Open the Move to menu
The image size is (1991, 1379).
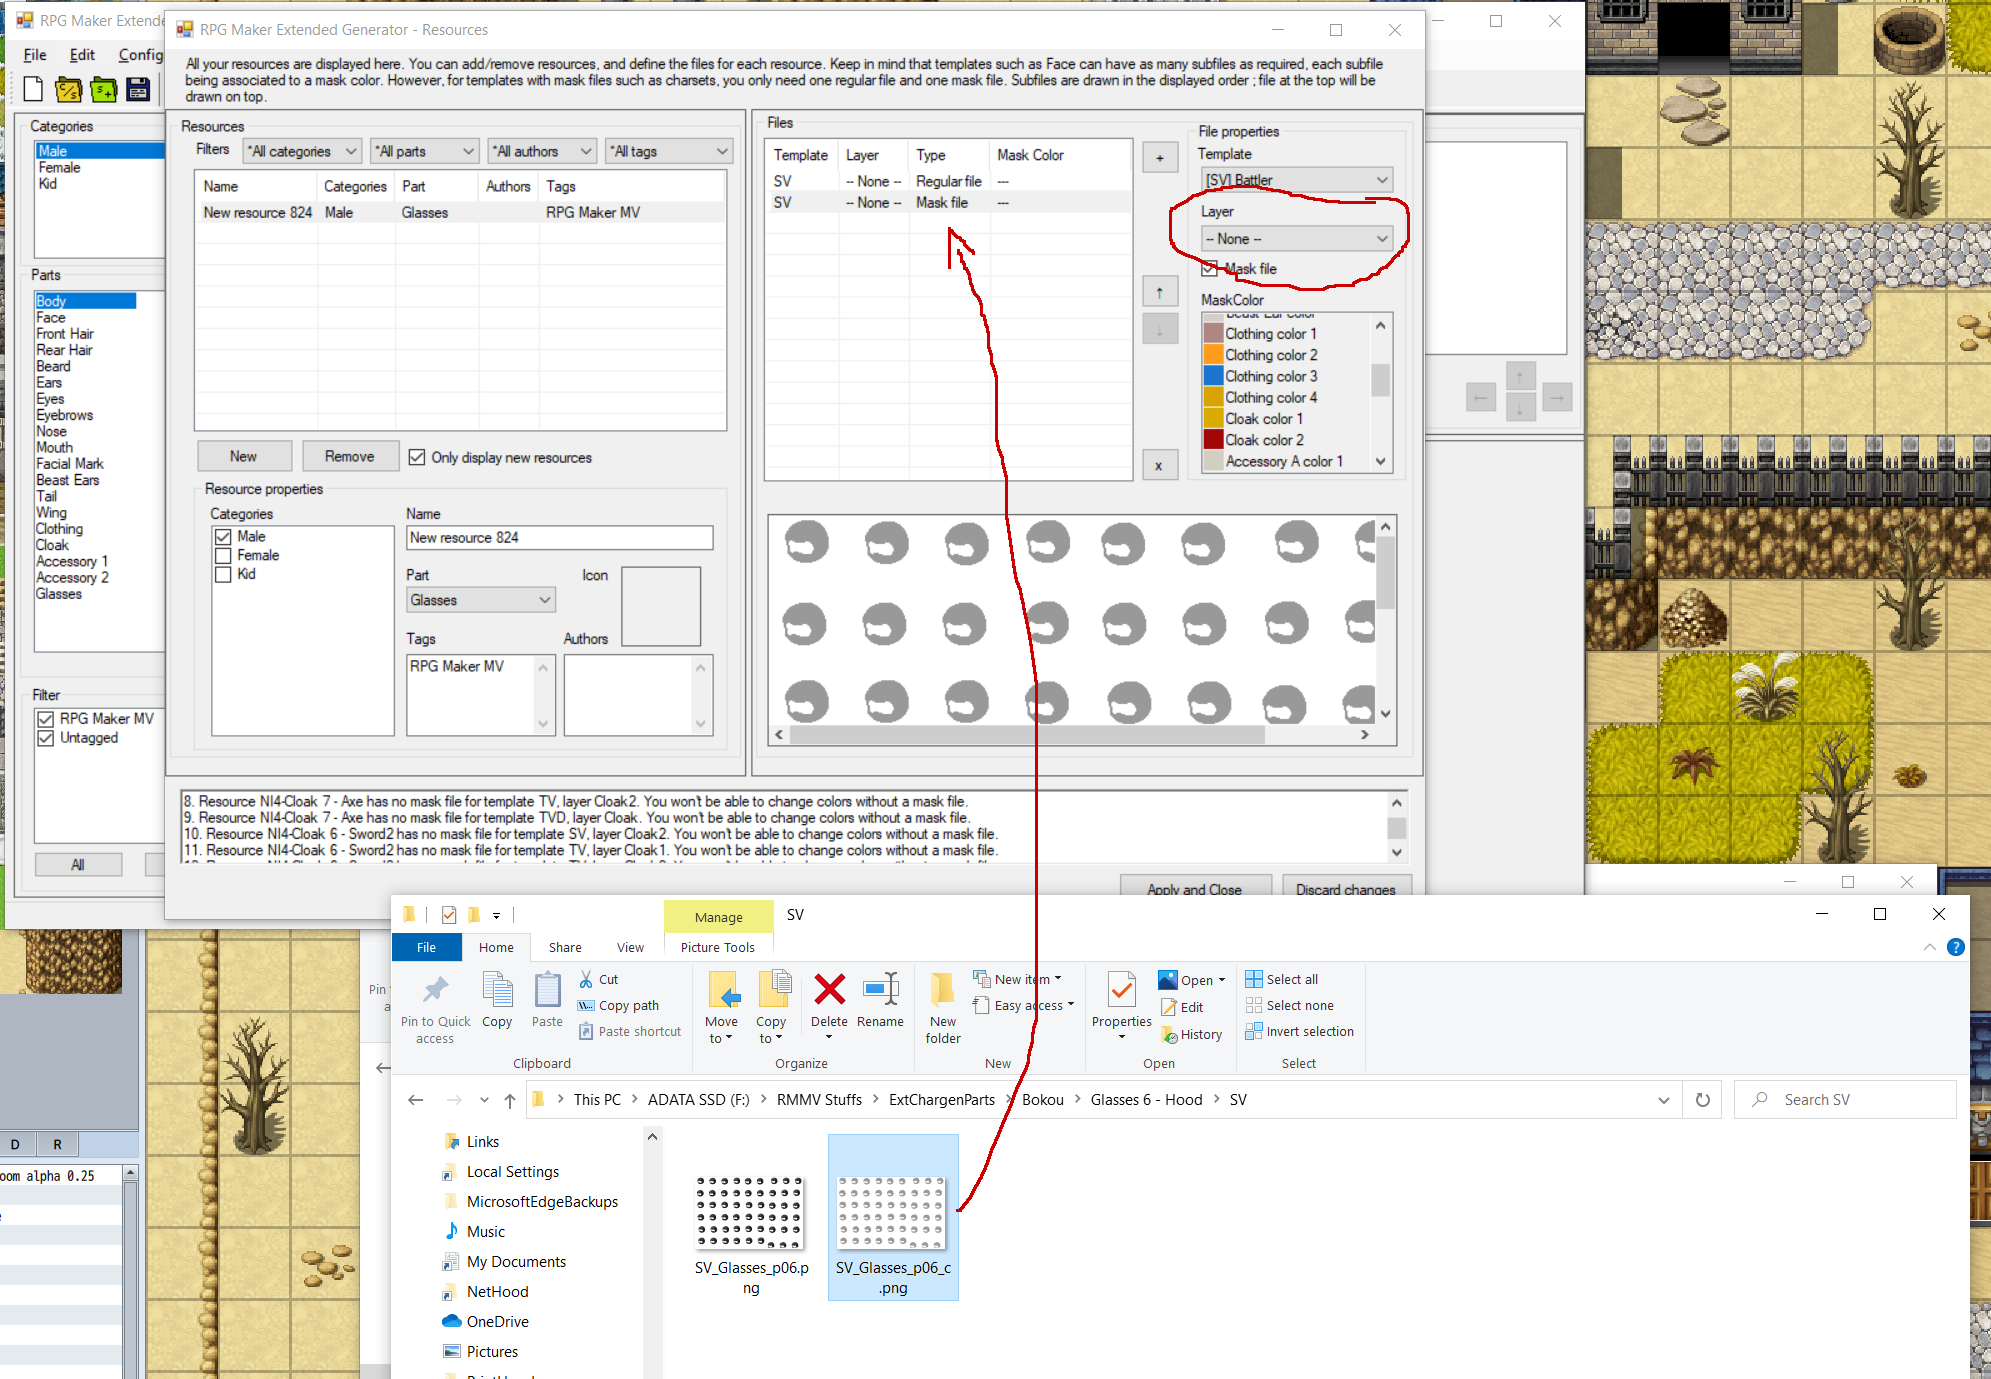pyautogui.click(x=721, y=1008)
